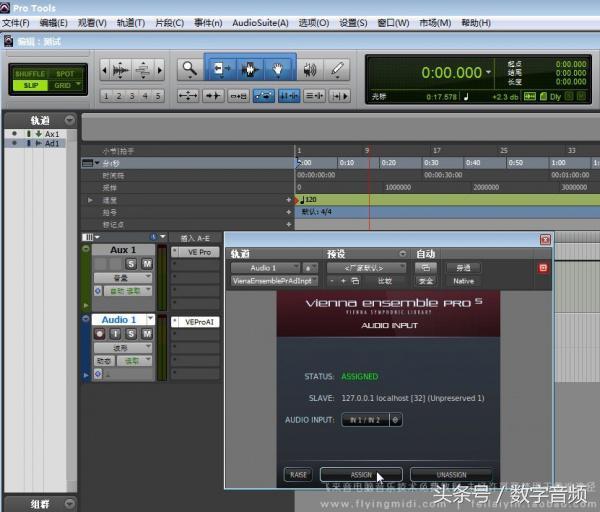
Task: Open plugin preset list <厂家默认>
Action: click(x=366, y=268)
